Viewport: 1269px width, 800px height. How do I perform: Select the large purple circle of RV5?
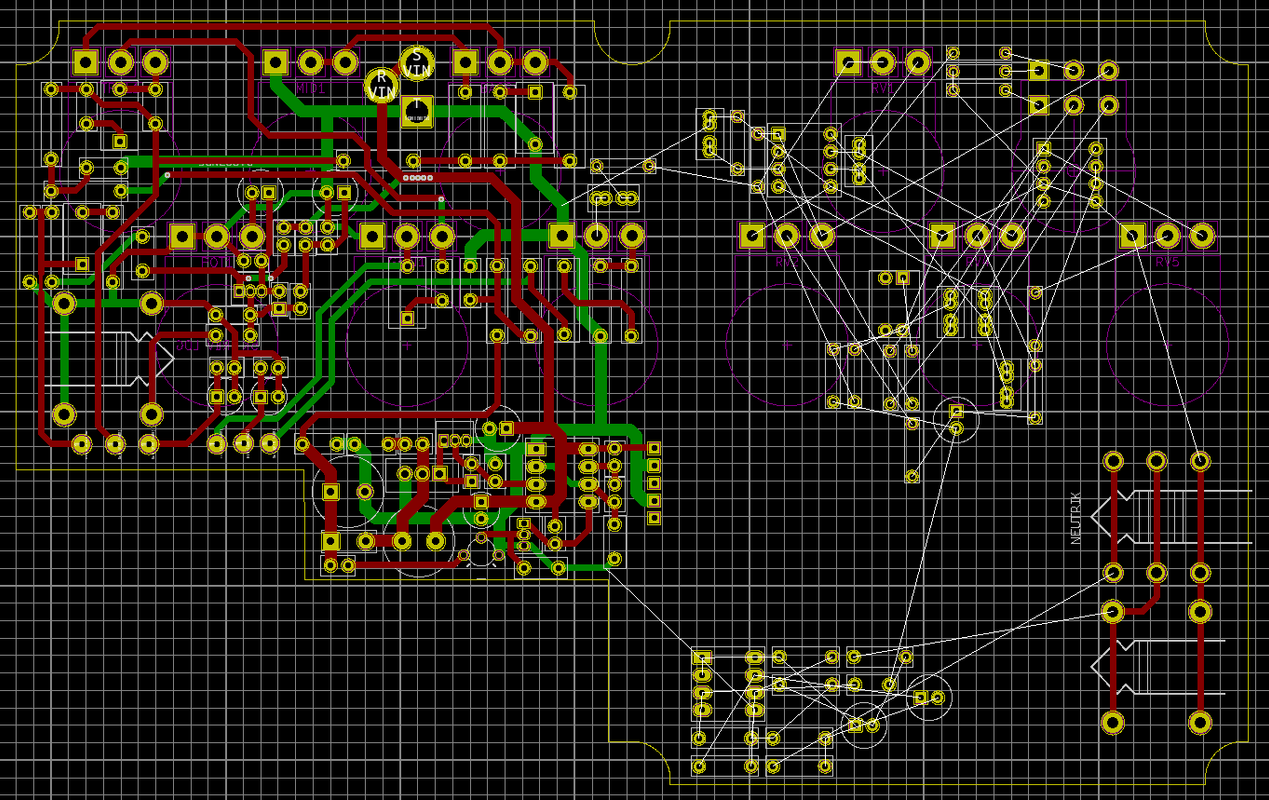[x=1166, y=345]
